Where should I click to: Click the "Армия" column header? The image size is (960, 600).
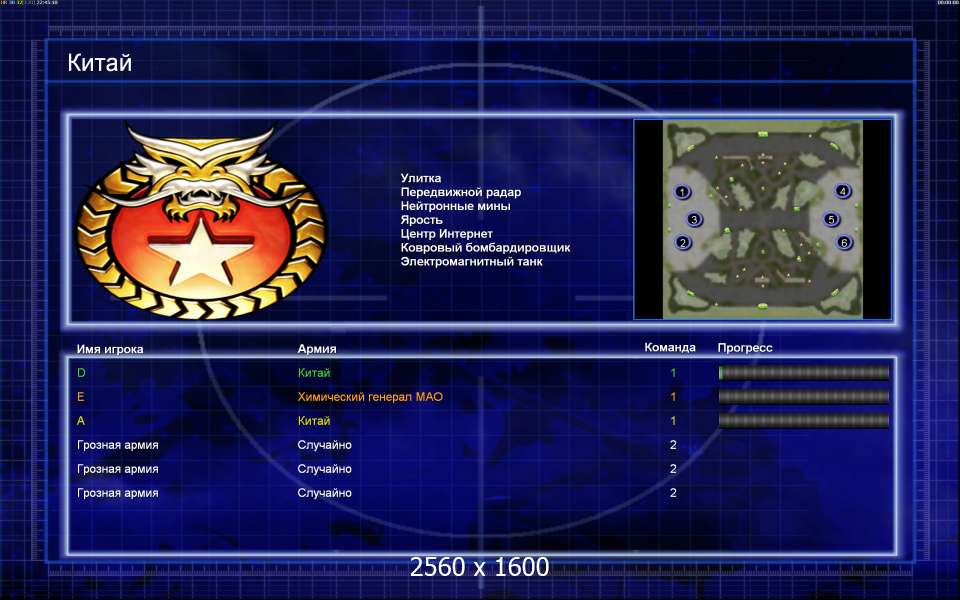coord(317,348)
